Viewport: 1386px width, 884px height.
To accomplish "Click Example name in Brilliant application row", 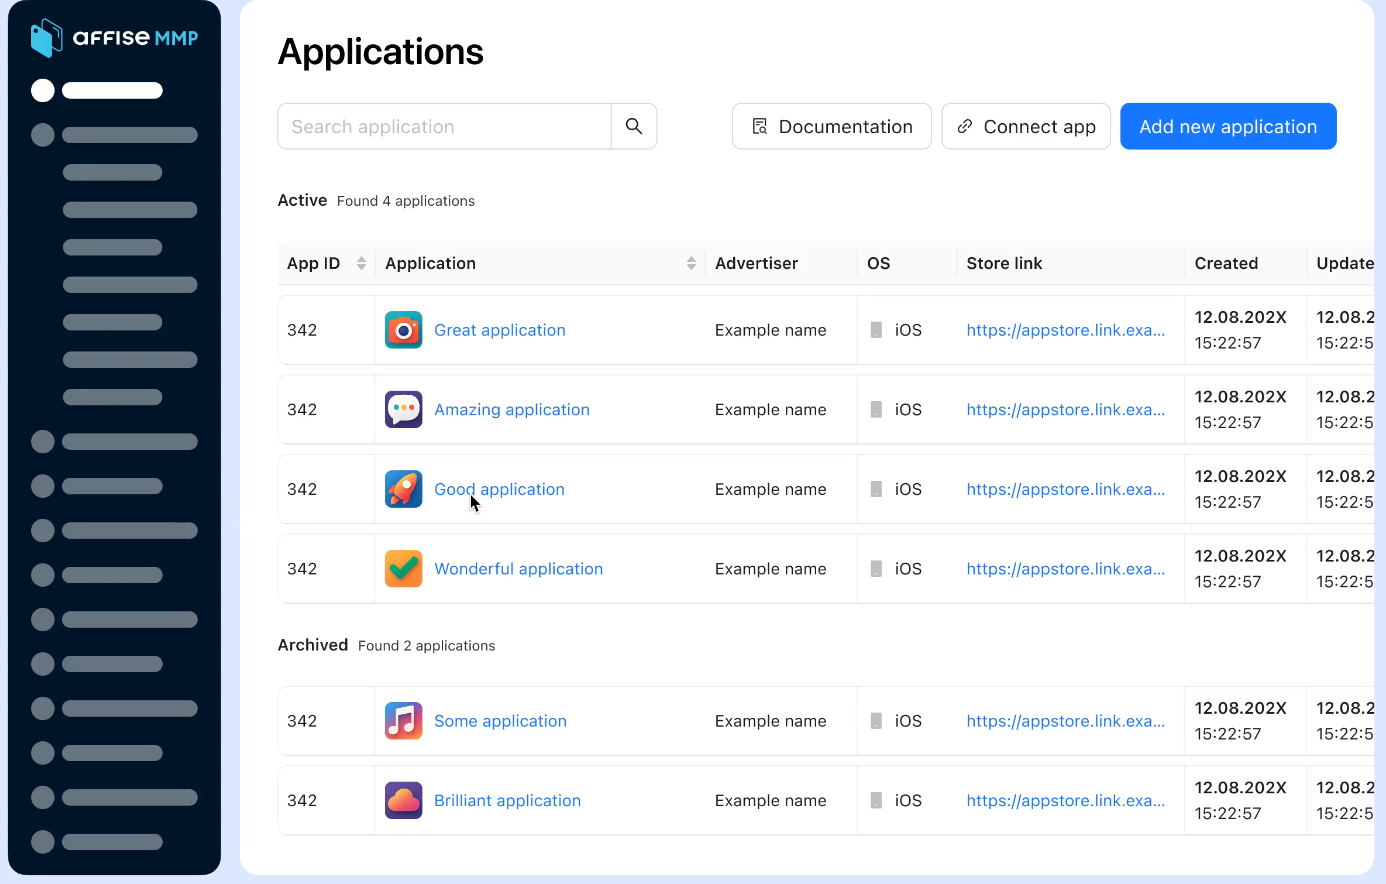I will tap(770, 801).
